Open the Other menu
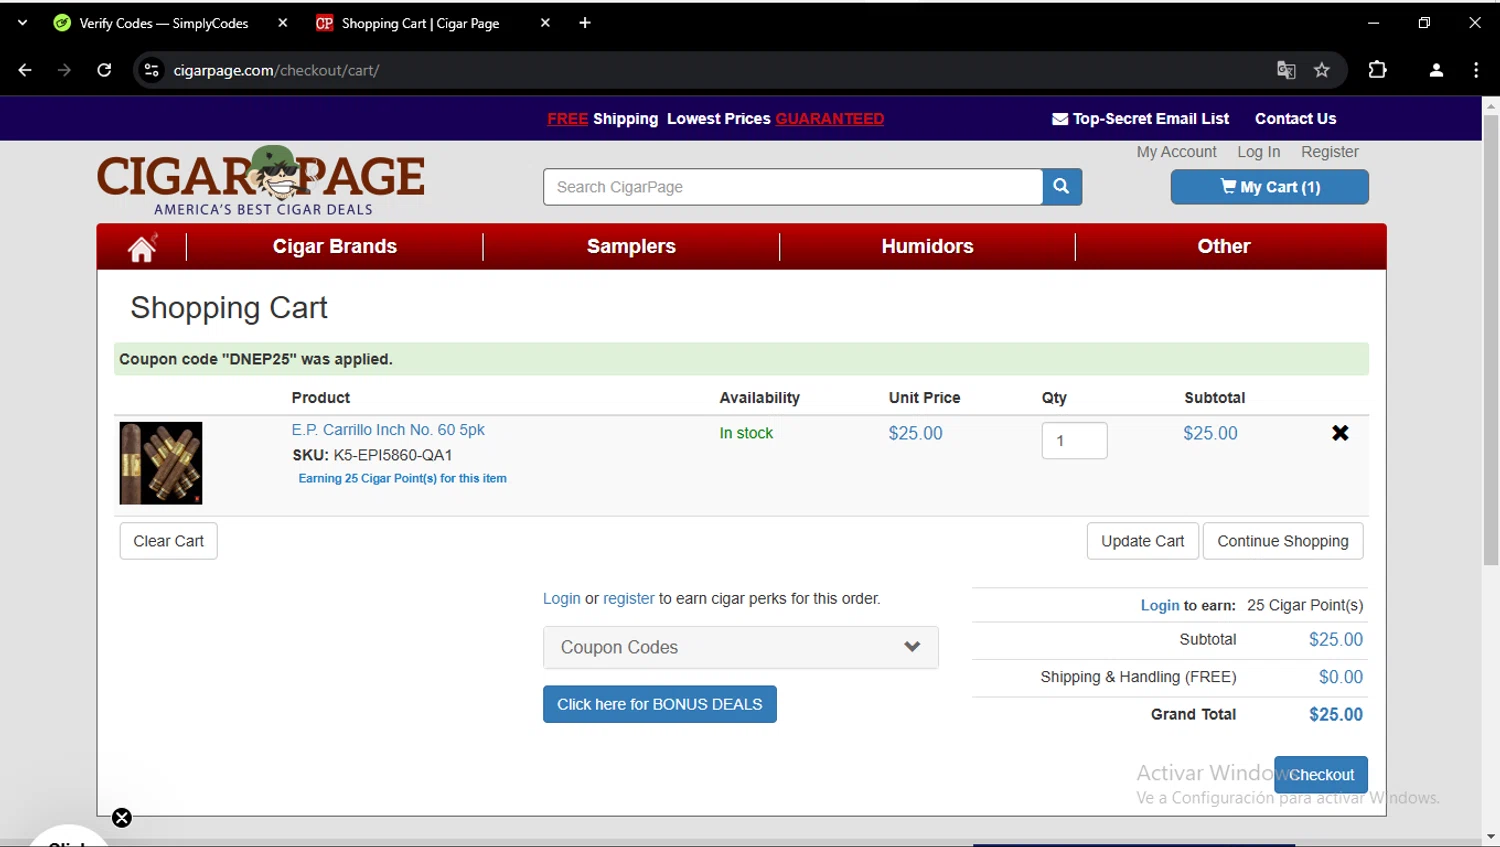 tap(1224, 246)
